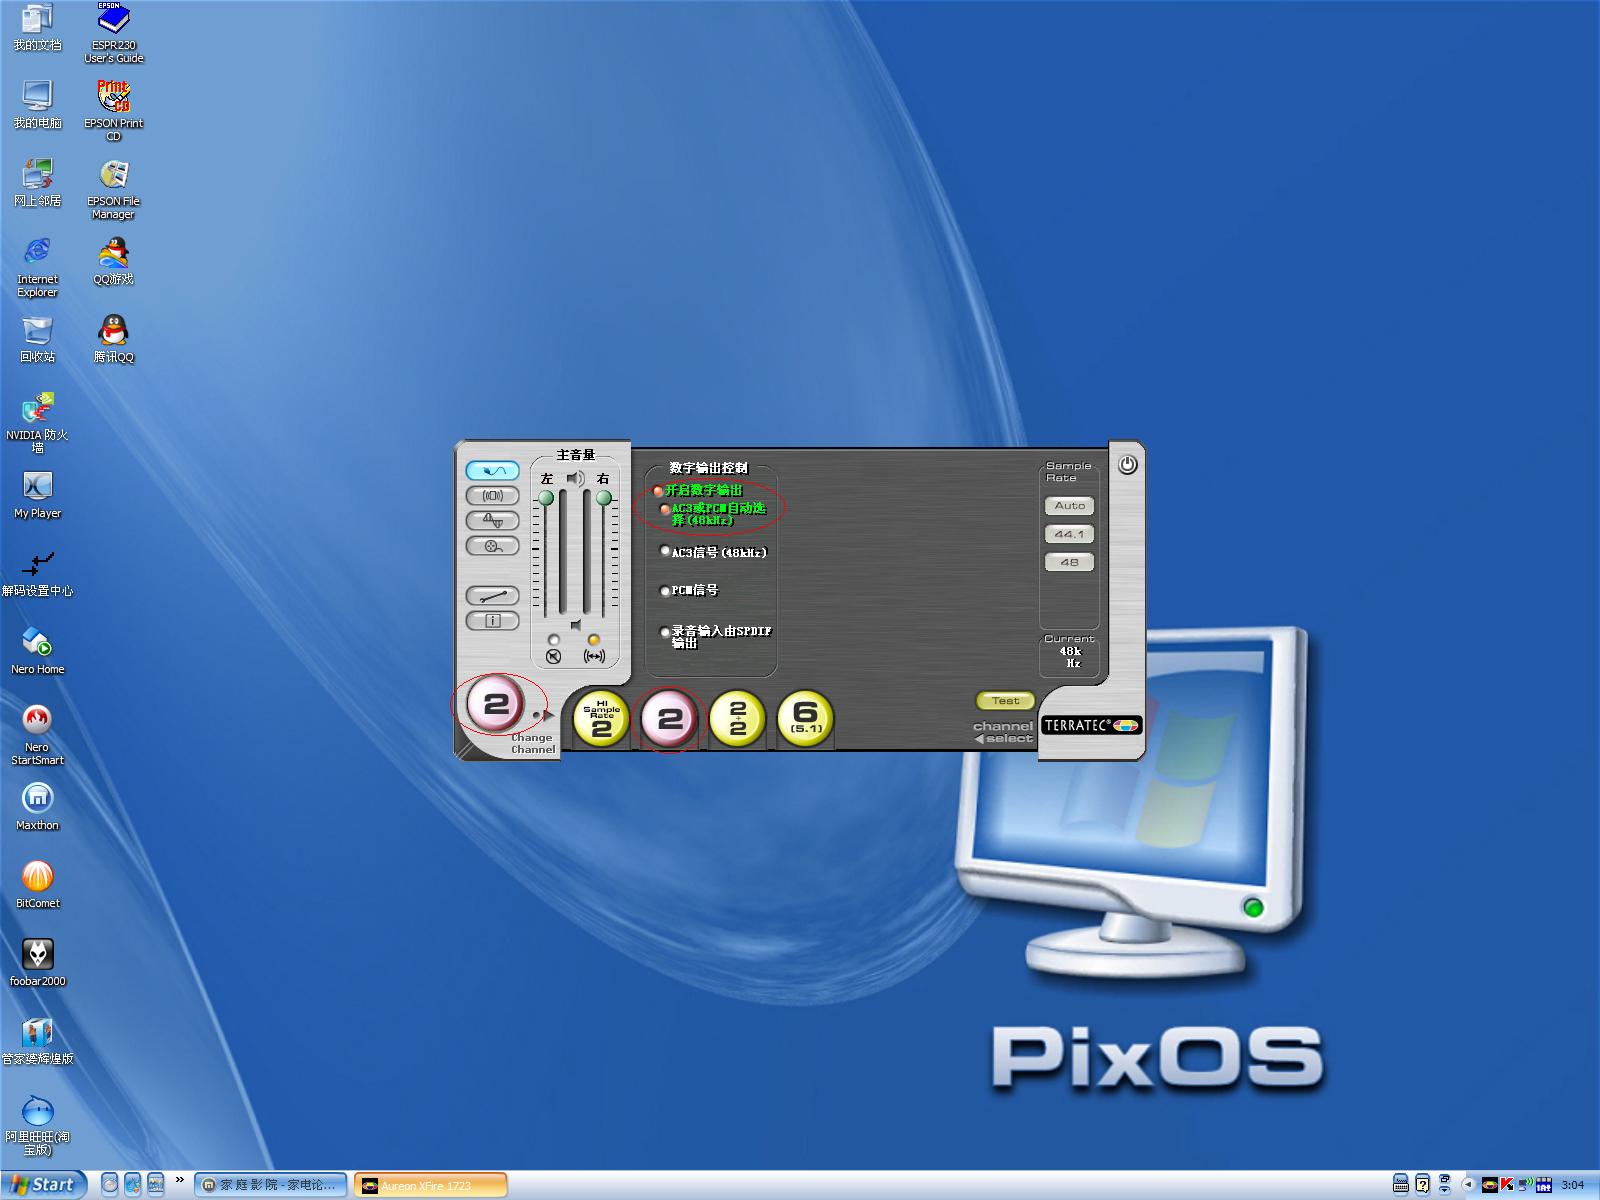
Task: Click Kaspersky tray icon
Action: click(1507, 1185)
